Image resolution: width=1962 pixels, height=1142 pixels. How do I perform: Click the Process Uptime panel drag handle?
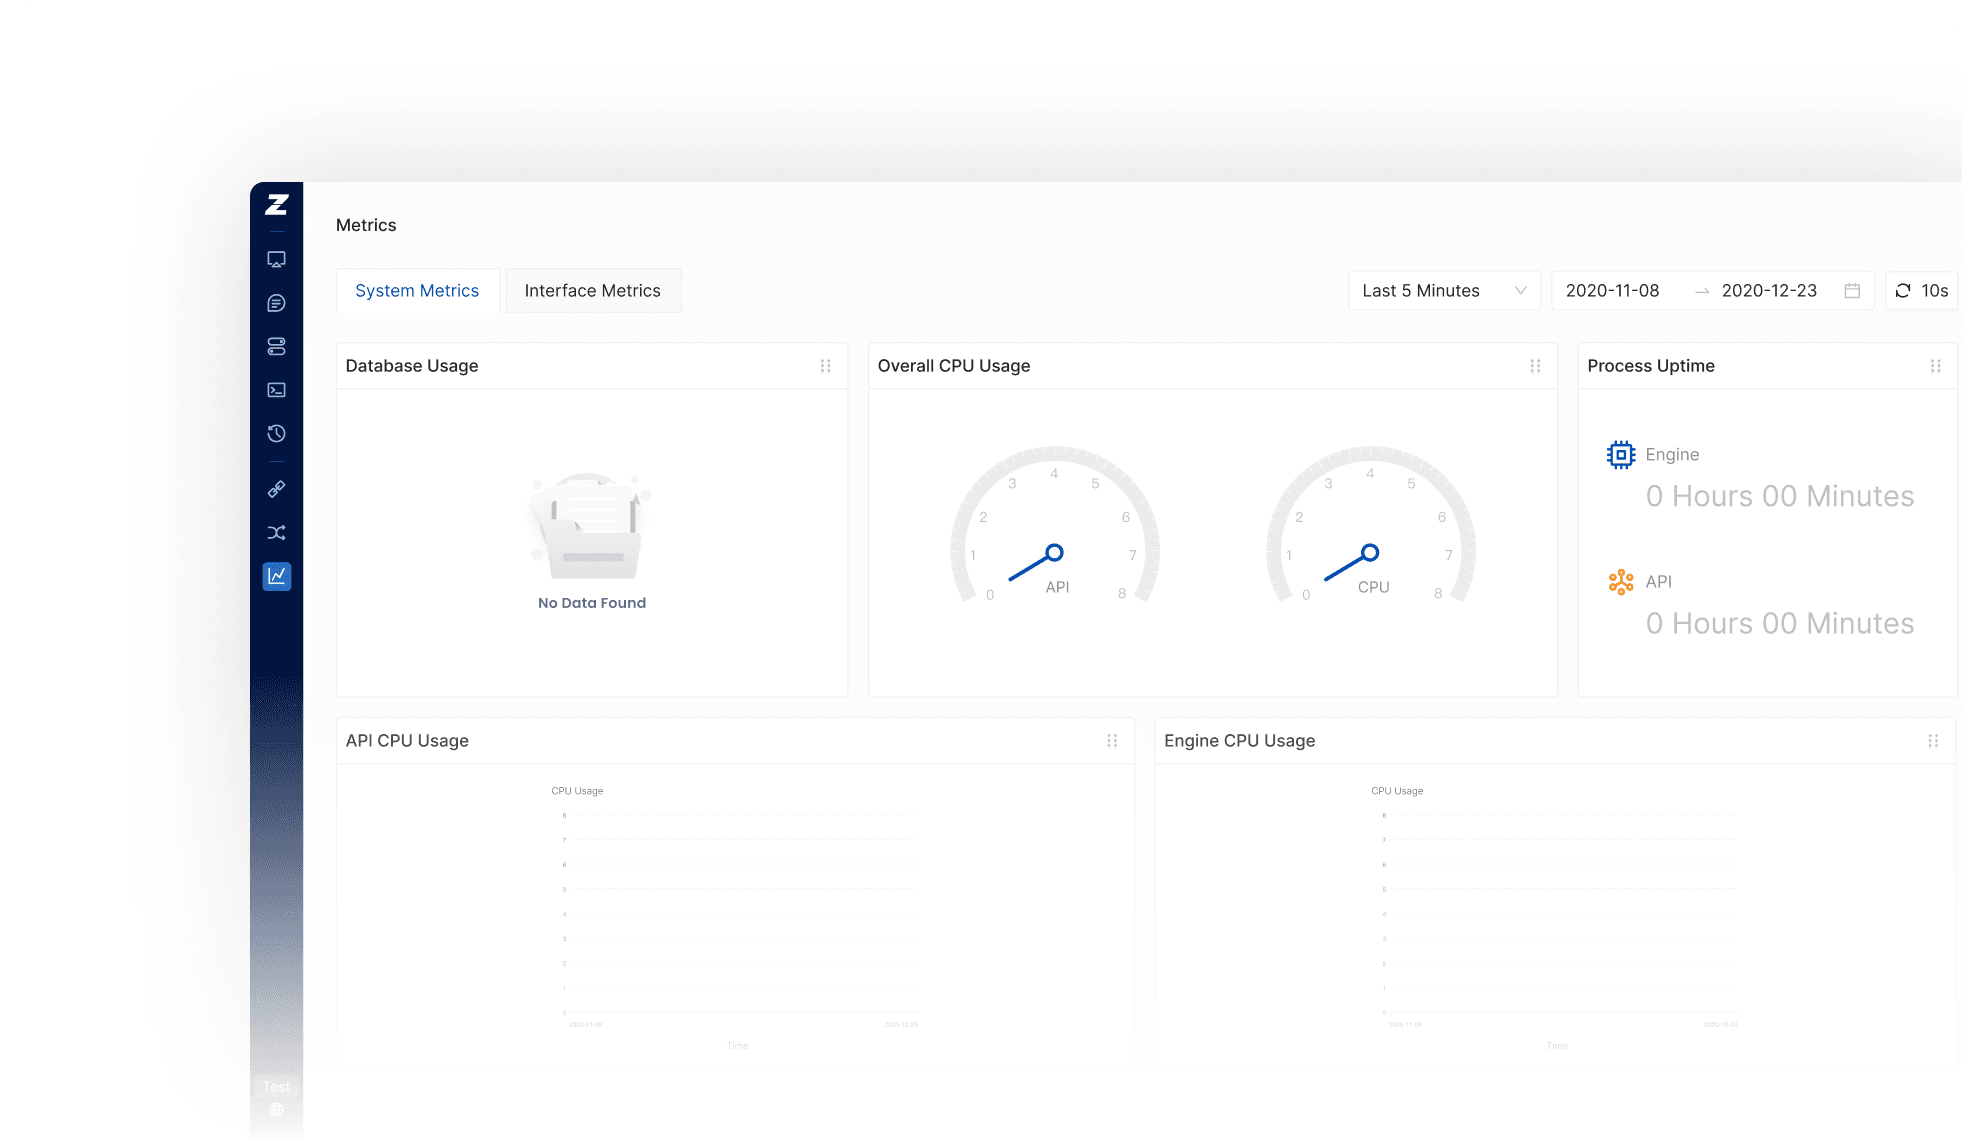click(x=1936, y=366)
